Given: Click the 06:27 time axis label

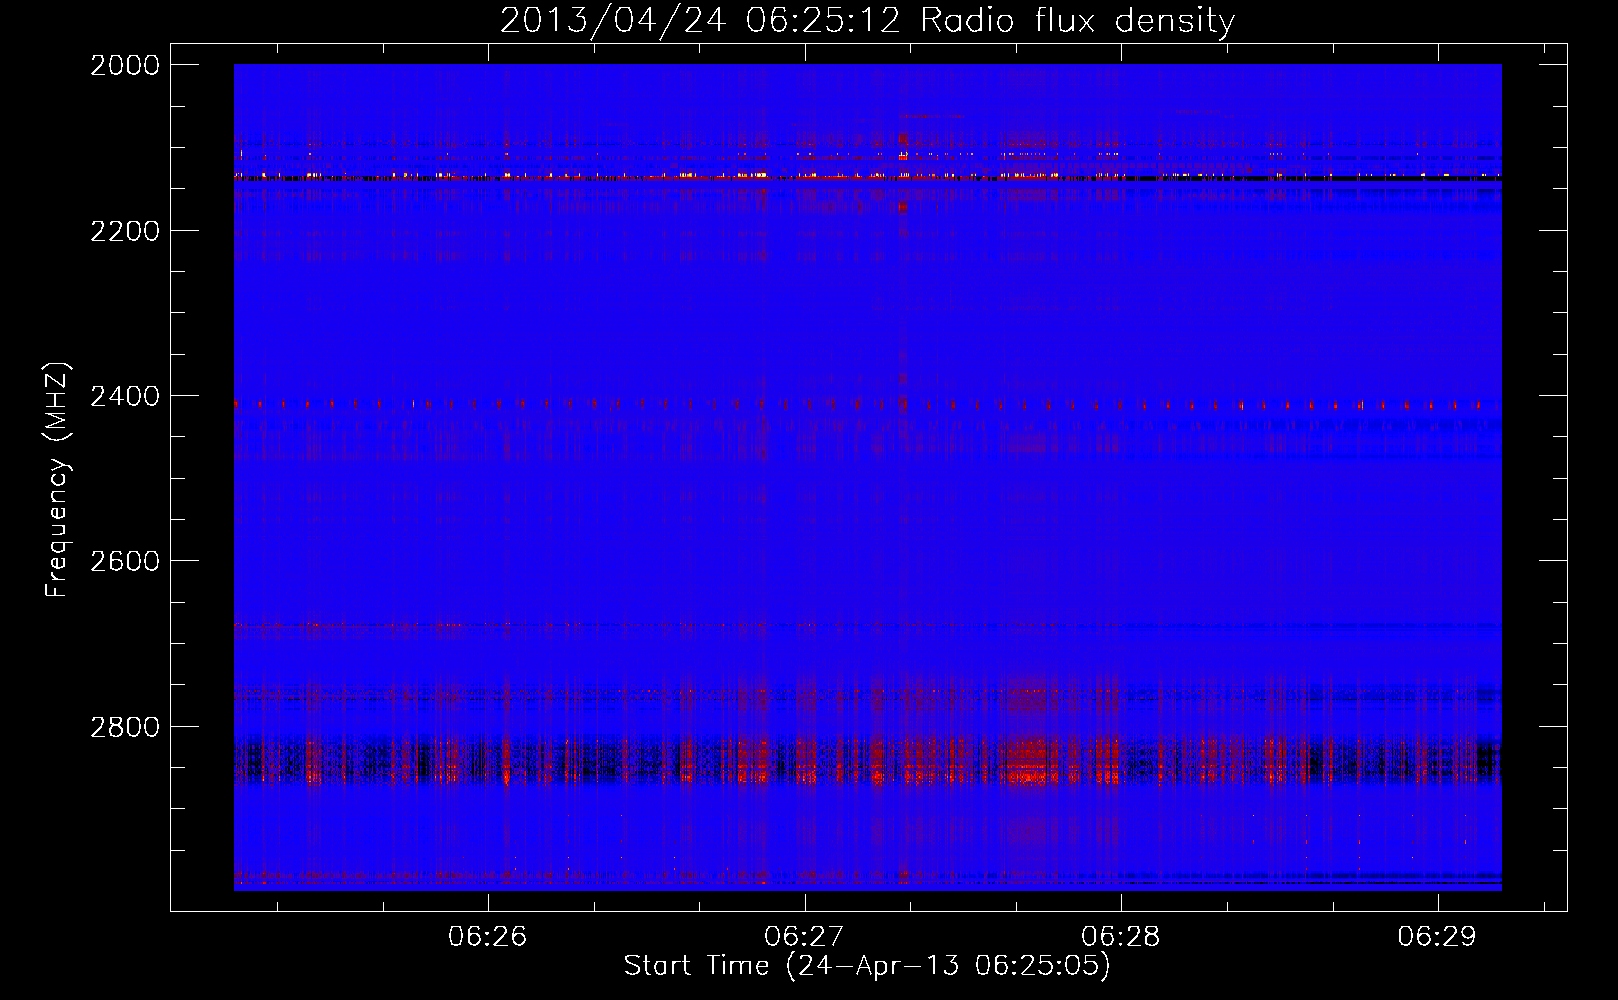Looking at the screenshot, I should pyautogui.click(x=804, y=936).
